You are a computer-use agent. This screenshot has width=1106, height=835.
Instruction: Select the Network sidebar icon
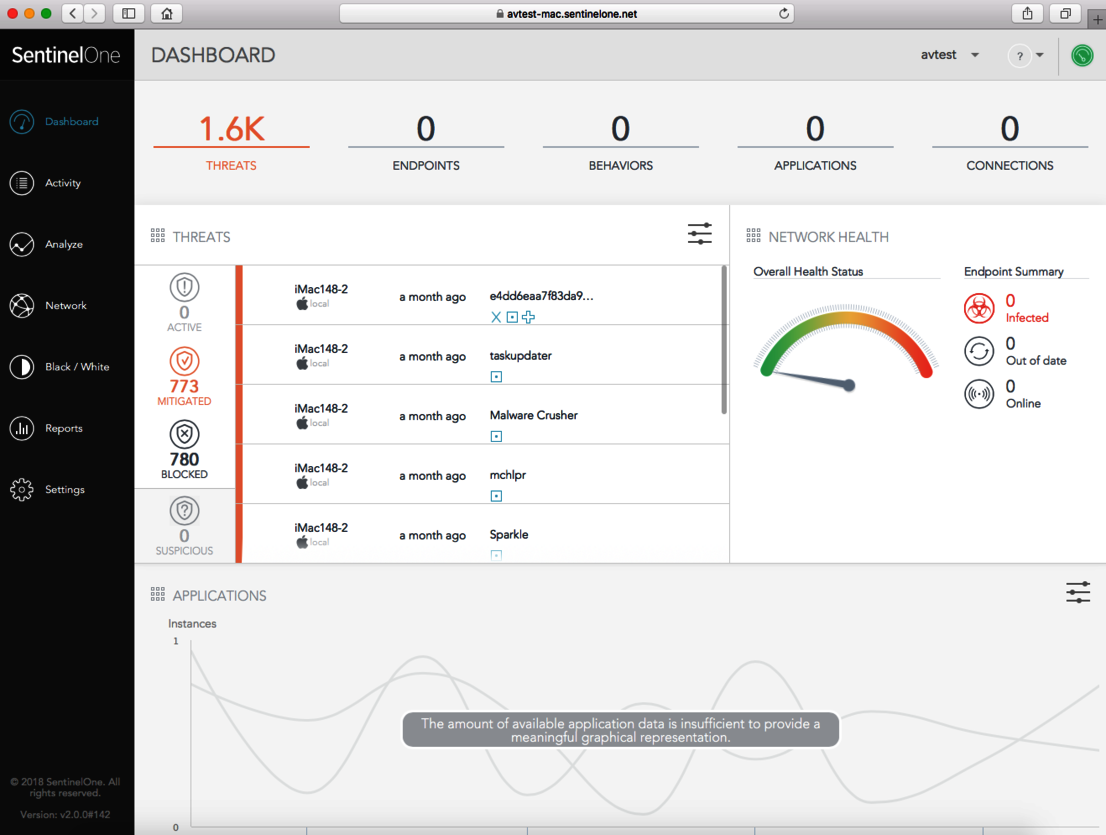click(x=21, y=305)
